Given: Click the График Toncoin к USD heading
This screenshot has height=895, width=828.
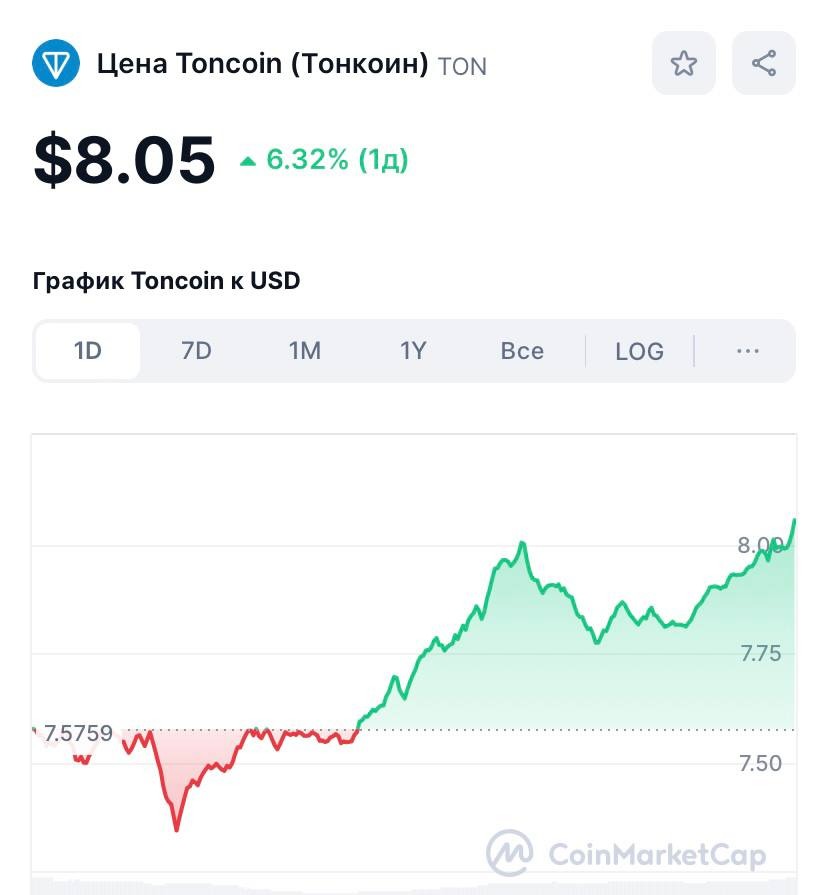Looking at the screenshot, I should click(x=166, y=281).
